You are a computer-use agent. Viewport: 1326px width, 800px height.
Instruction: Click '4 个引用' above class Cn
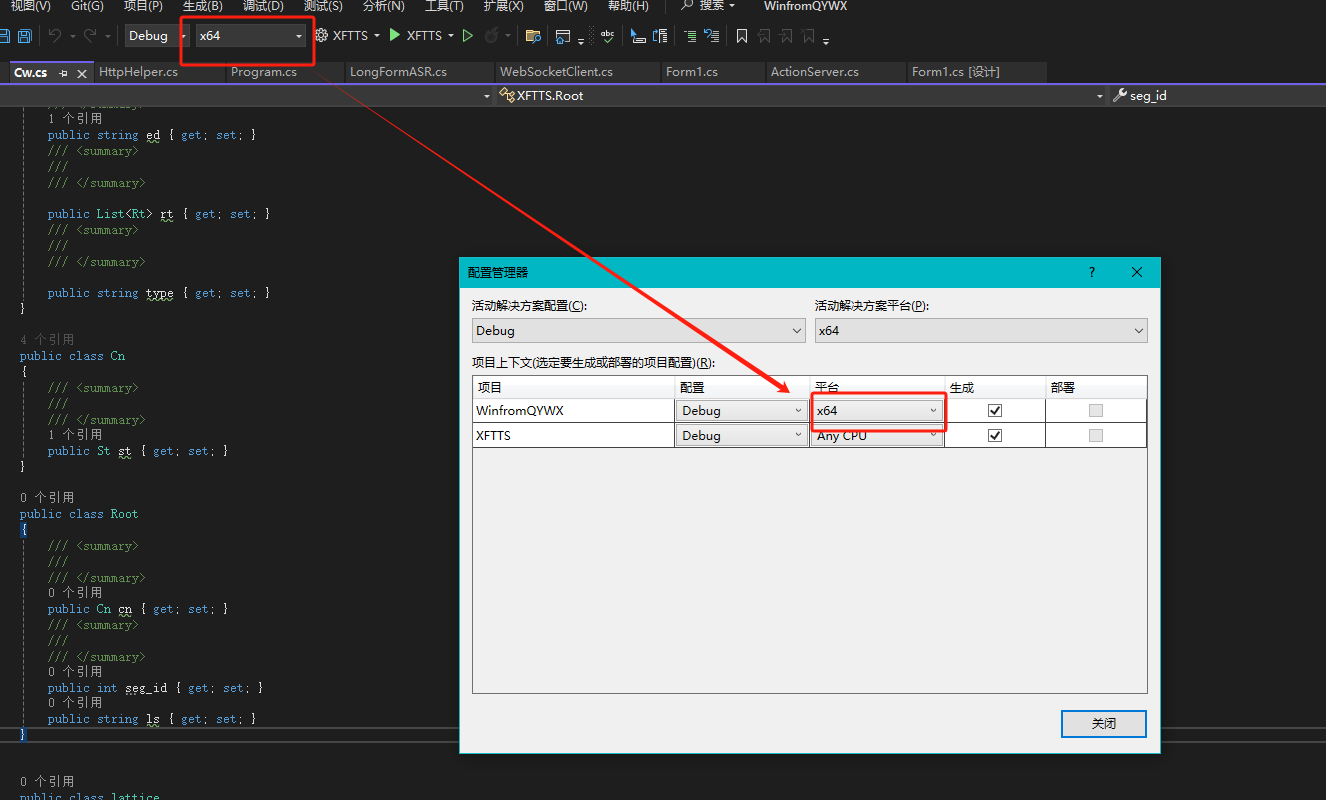47,340
